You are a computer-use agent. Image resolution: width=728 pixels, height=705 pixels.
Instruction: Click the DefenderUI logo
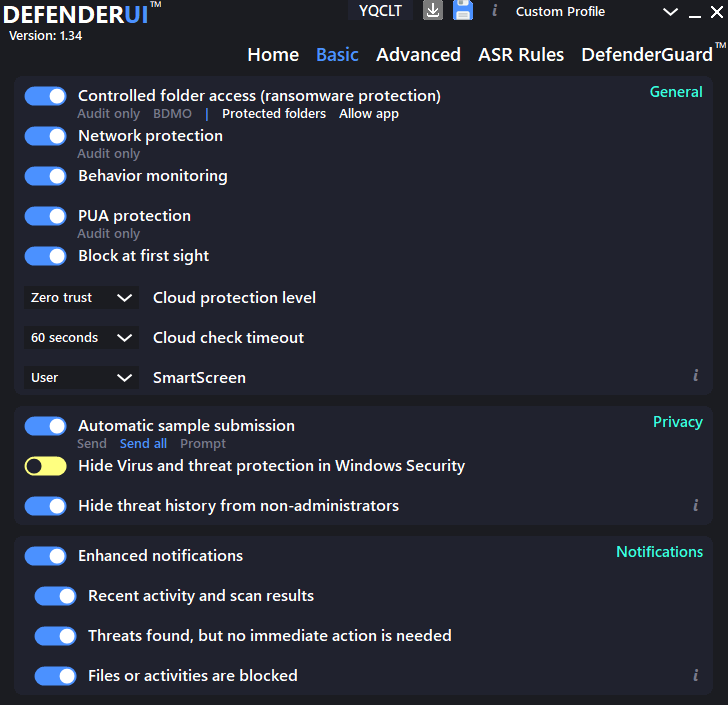[82, 13]
